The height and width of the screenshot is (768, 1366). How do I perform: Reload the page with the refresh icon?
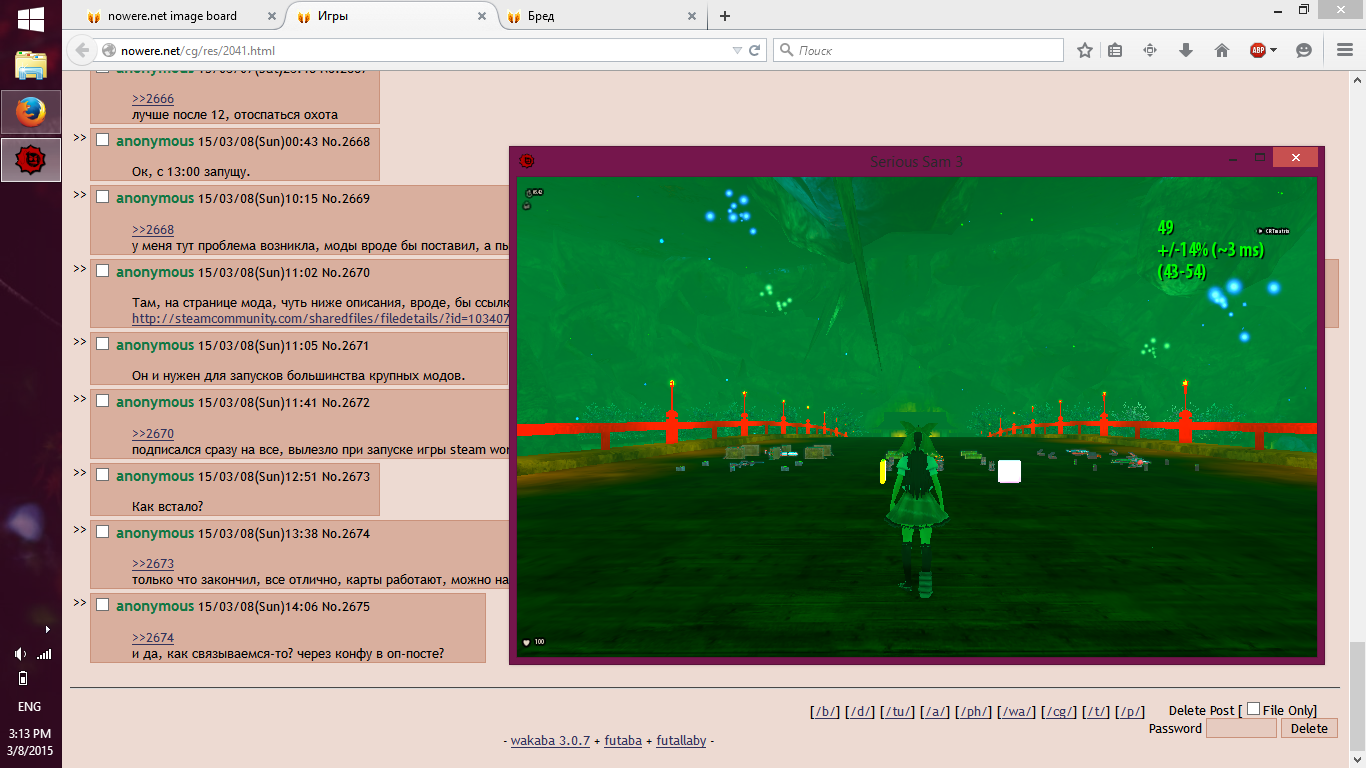click(755, 50)
